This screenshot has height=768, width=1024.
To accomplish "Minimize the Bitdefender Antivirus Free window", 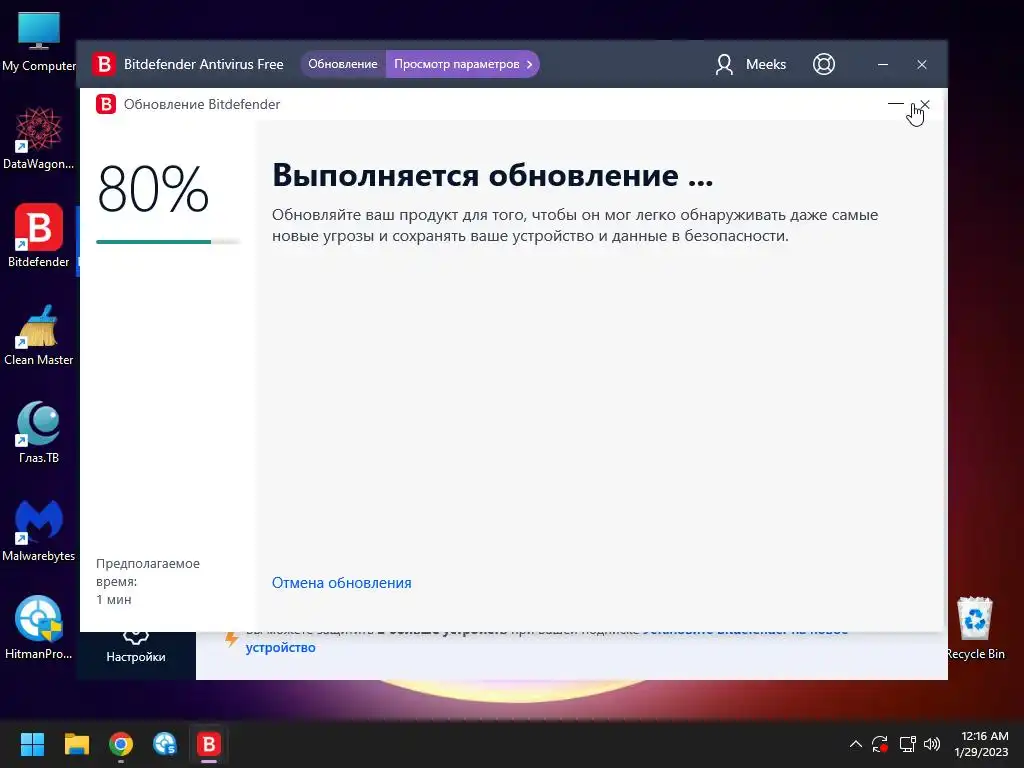I will point(883,65).
